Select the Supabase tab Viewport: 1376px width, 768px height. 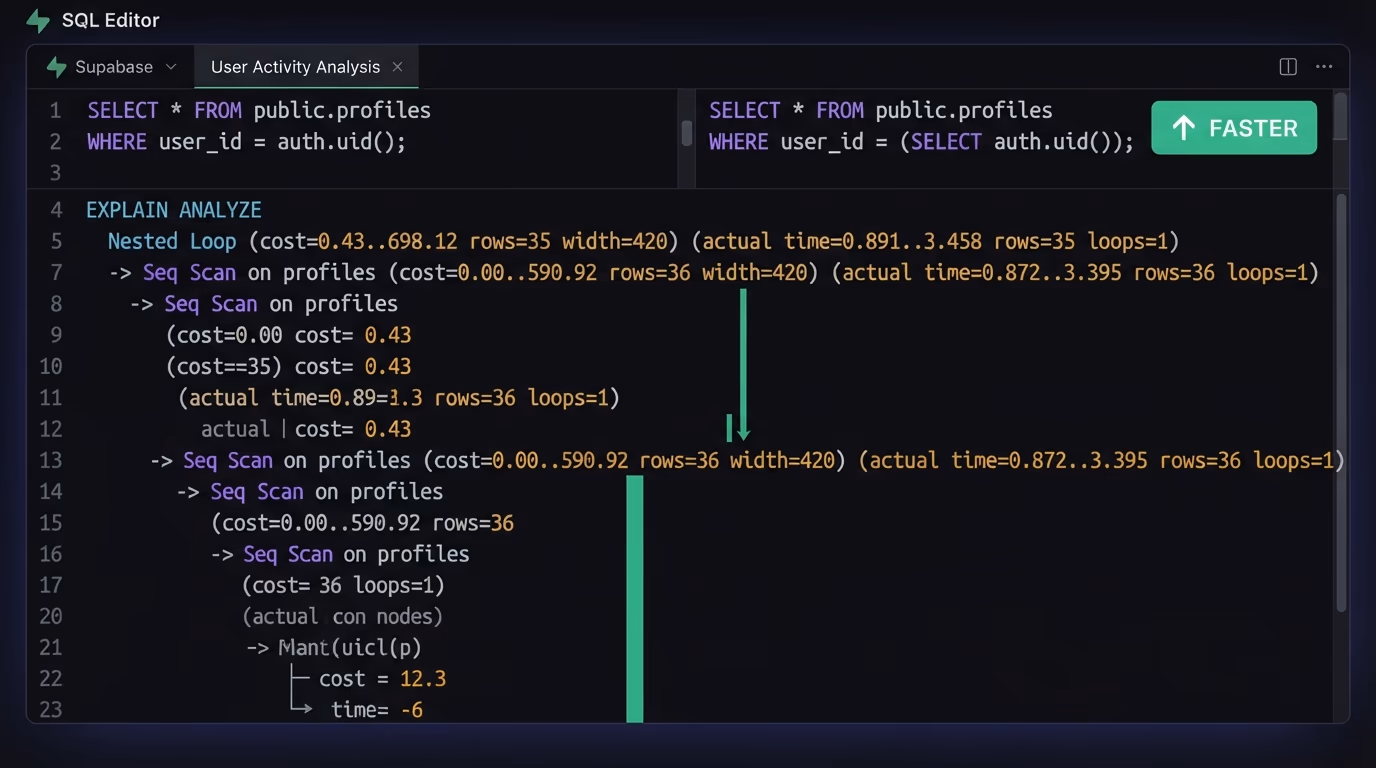coord(112,67)
